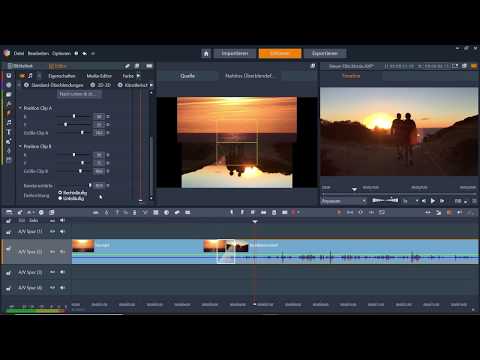Open the Optionen menu
This screenshot has width=480, height=360.
(62, 53)
